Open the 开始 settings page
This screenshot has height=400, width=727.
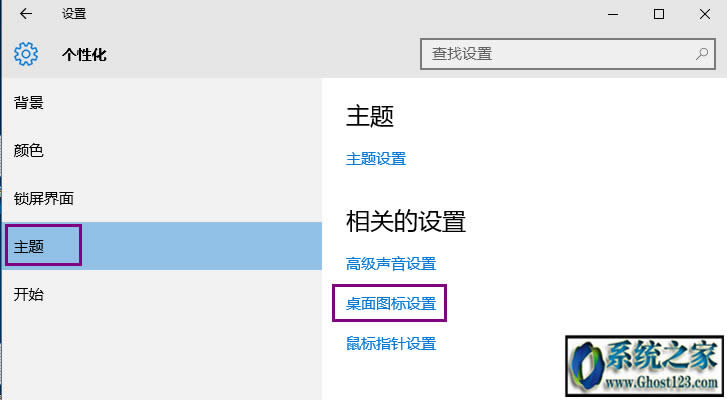pyautogui.click(x=29, y=295)
